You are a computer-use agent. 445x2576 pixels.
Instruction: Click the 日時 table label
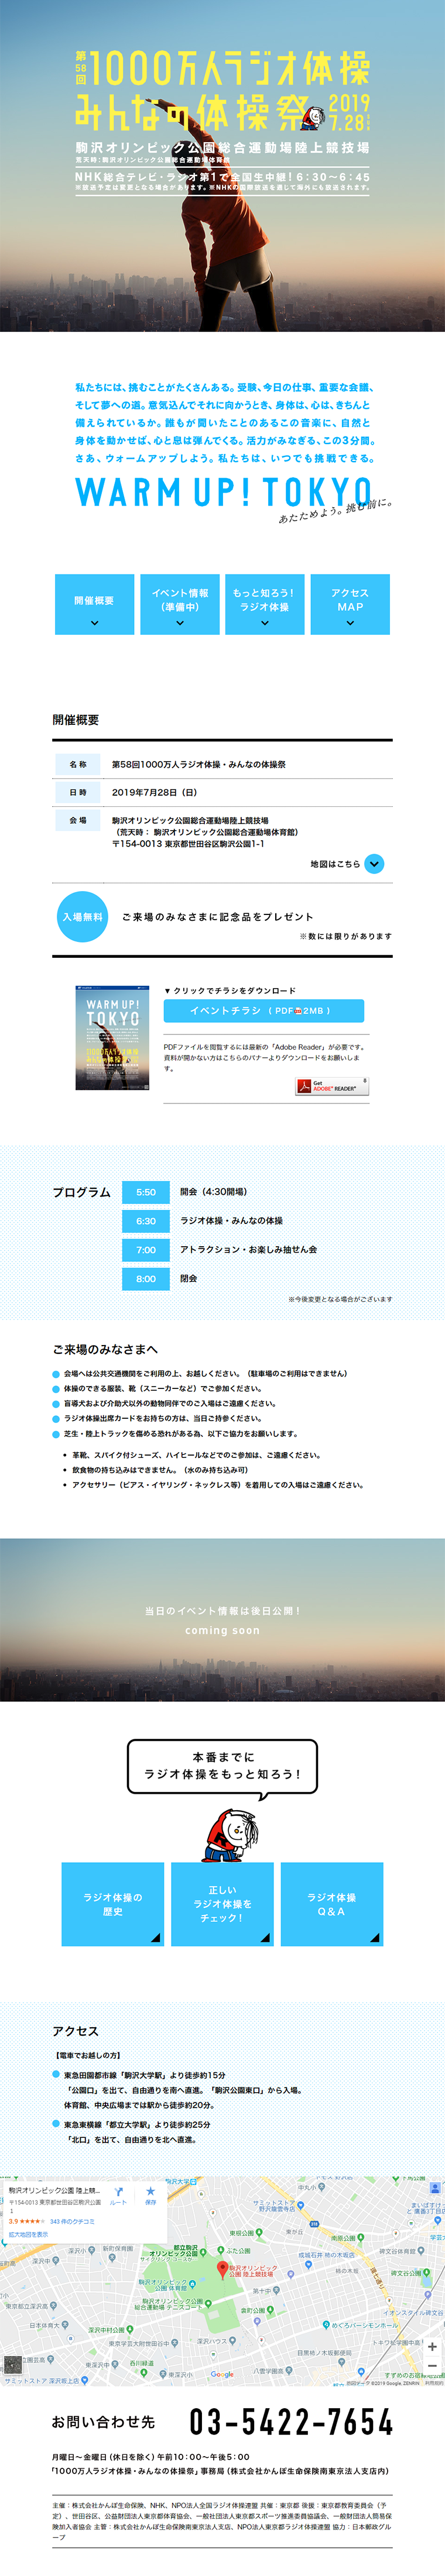pos(78,793)
